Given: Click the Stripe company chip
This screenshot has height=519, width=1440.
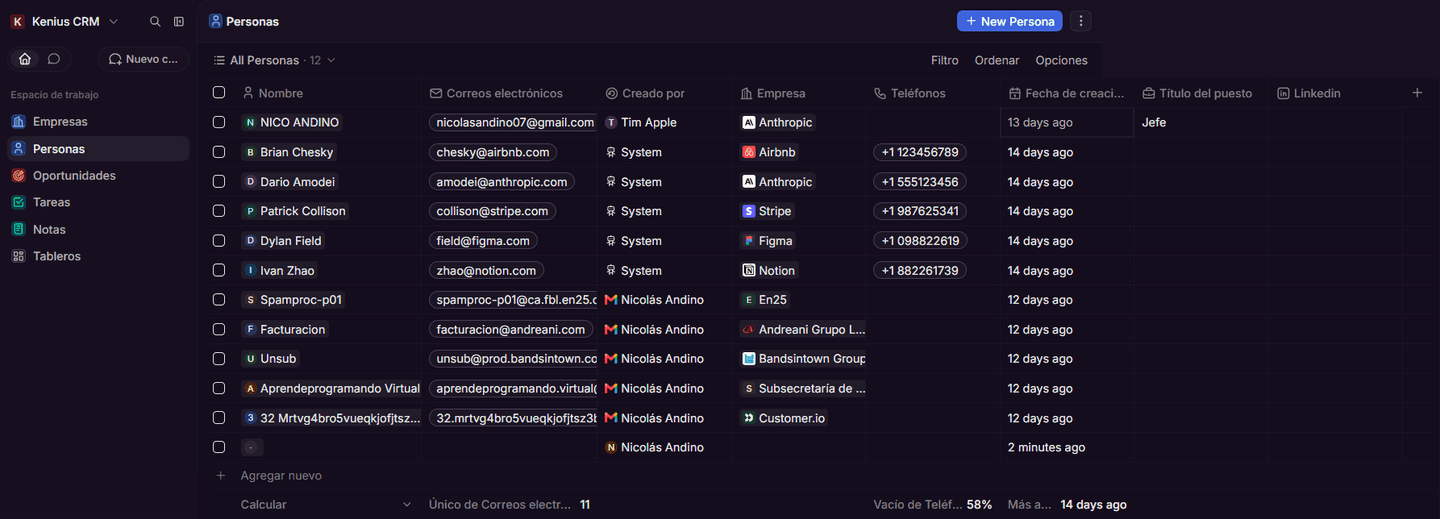Looking at the screenshot, I should pyautogui.click(x=767, y=211).
